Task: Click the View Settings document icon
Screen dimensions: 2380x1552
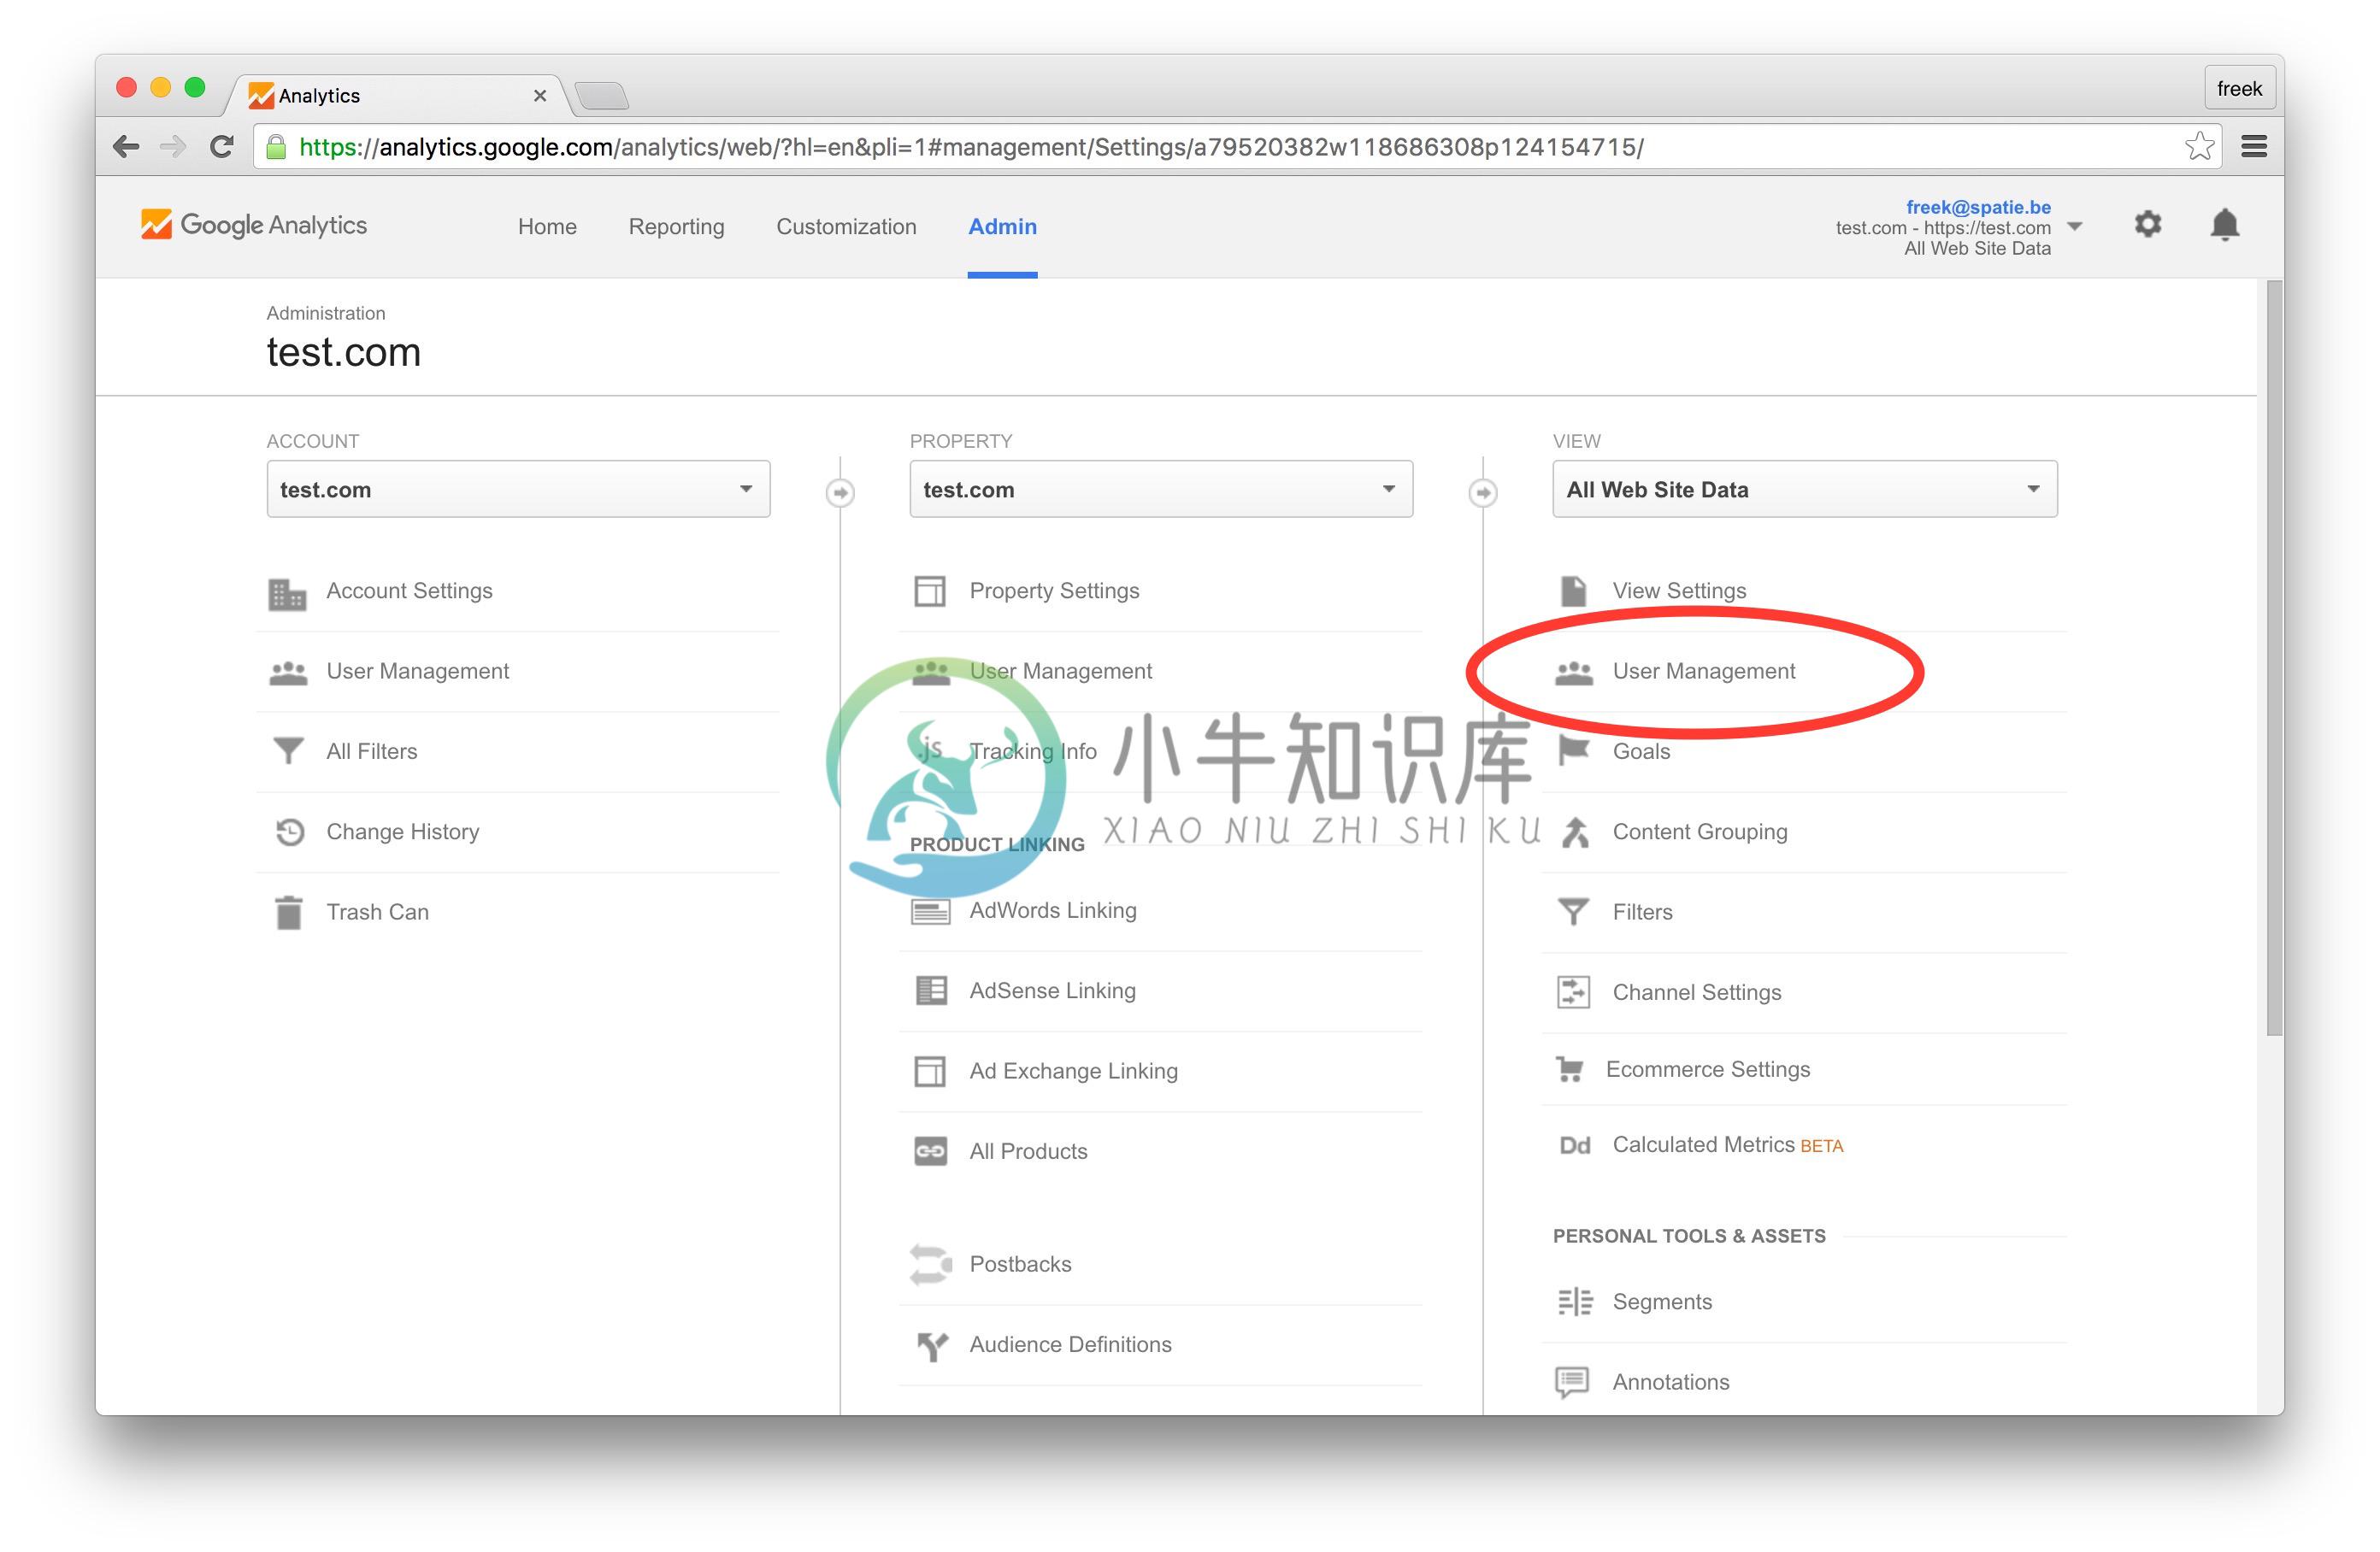Action: pos(1573,591)
